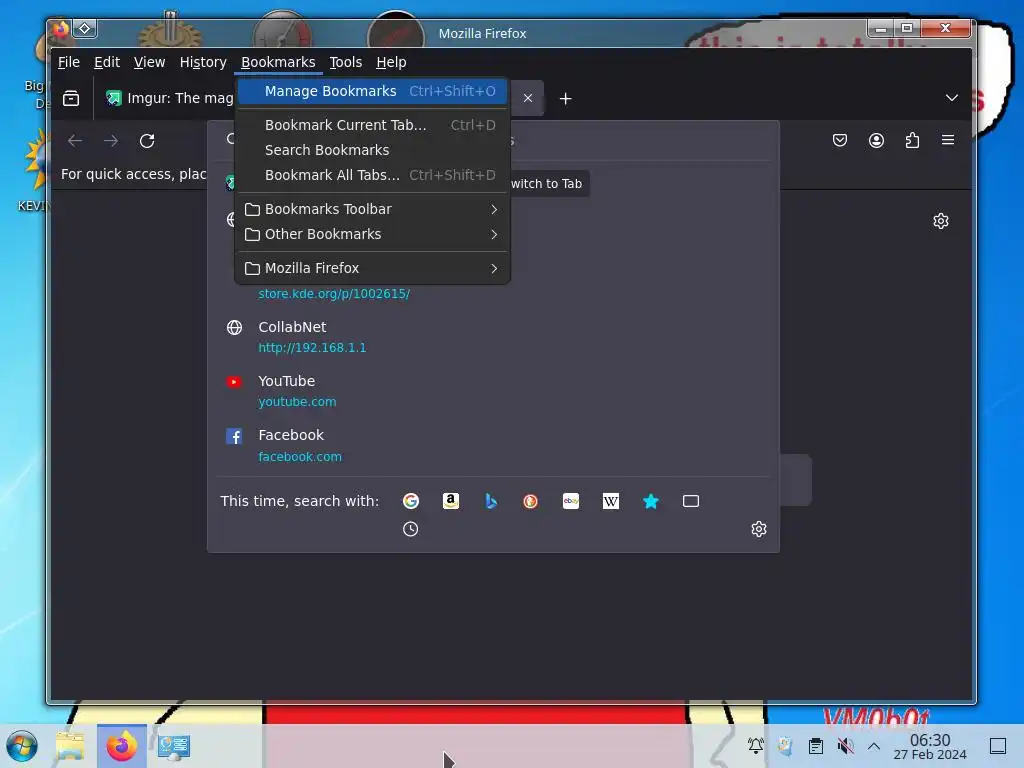Go back with the back arrow
The image size is (1024, 768).
coord(75,140)
